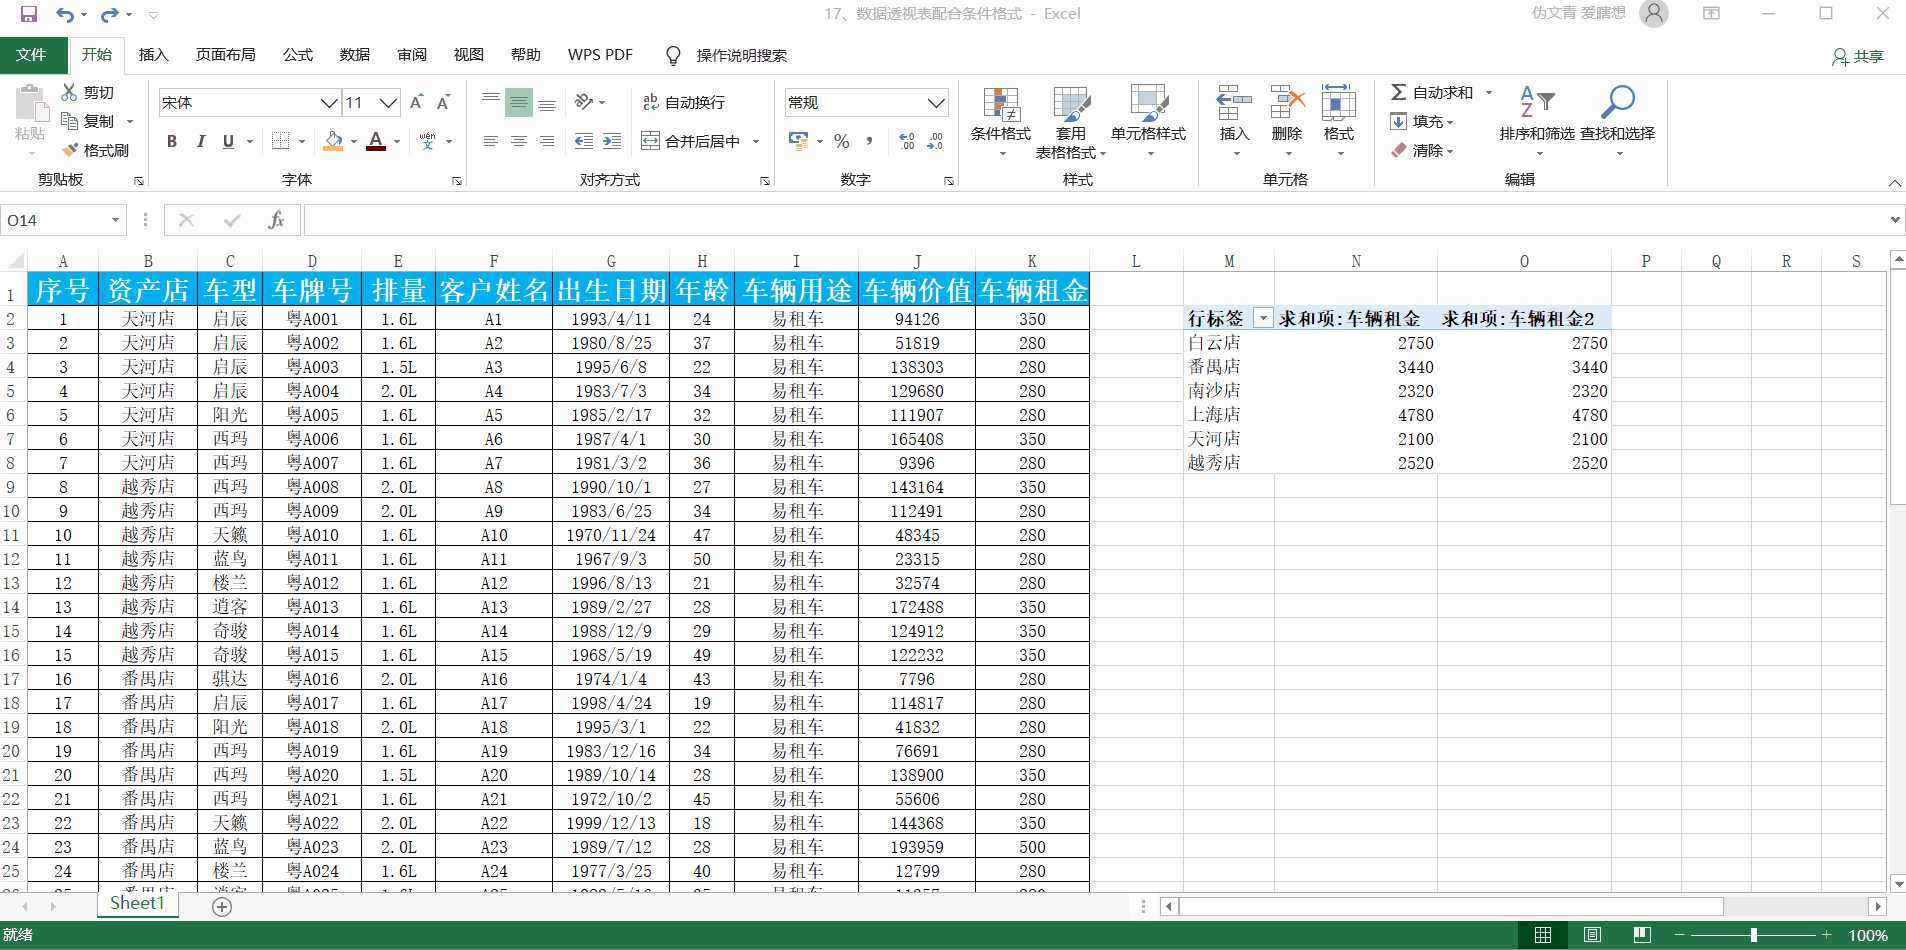This screenshot has height=950, width=1906.
Task: Click the Name Box showing O14
Action: (x=55, y=220)
